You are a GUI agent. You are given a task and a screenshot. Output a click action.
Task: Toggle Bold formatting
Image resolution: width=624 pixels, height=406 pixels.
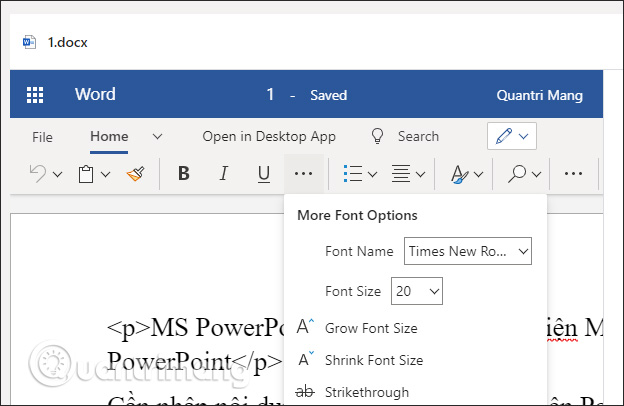[x=183, y=174]
